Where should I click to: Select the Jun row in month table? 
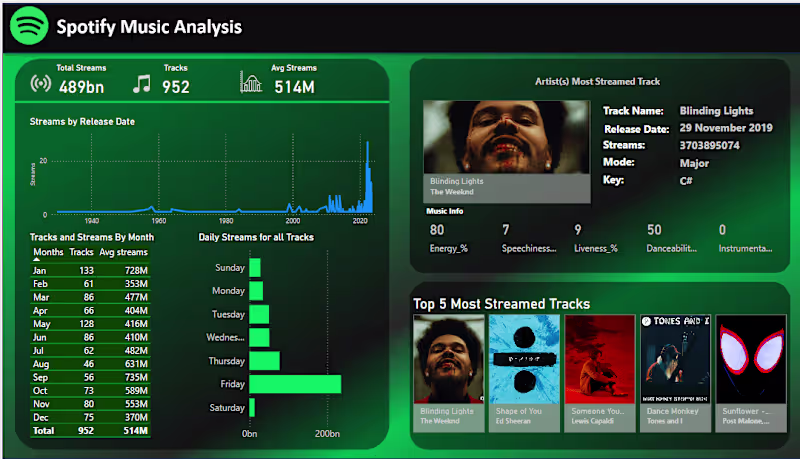pos(90,337)
